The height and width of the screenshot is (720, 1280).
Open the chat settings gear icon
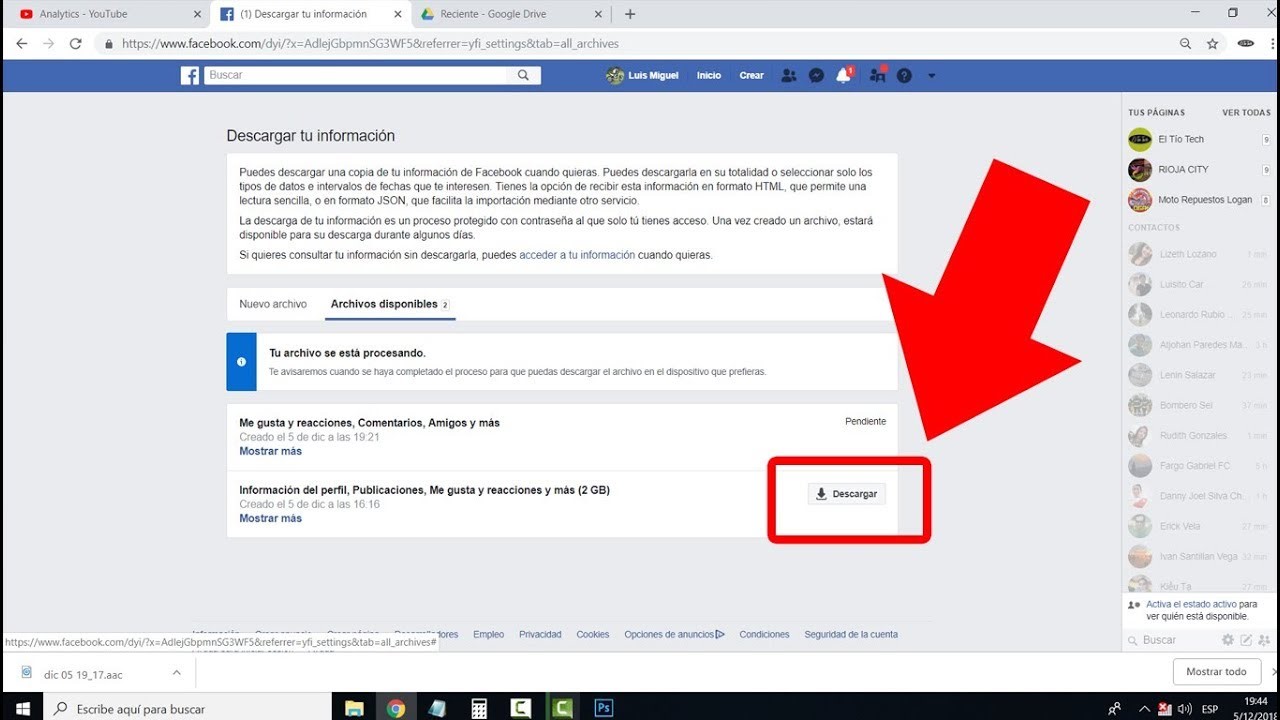(x=1227, y=639)
